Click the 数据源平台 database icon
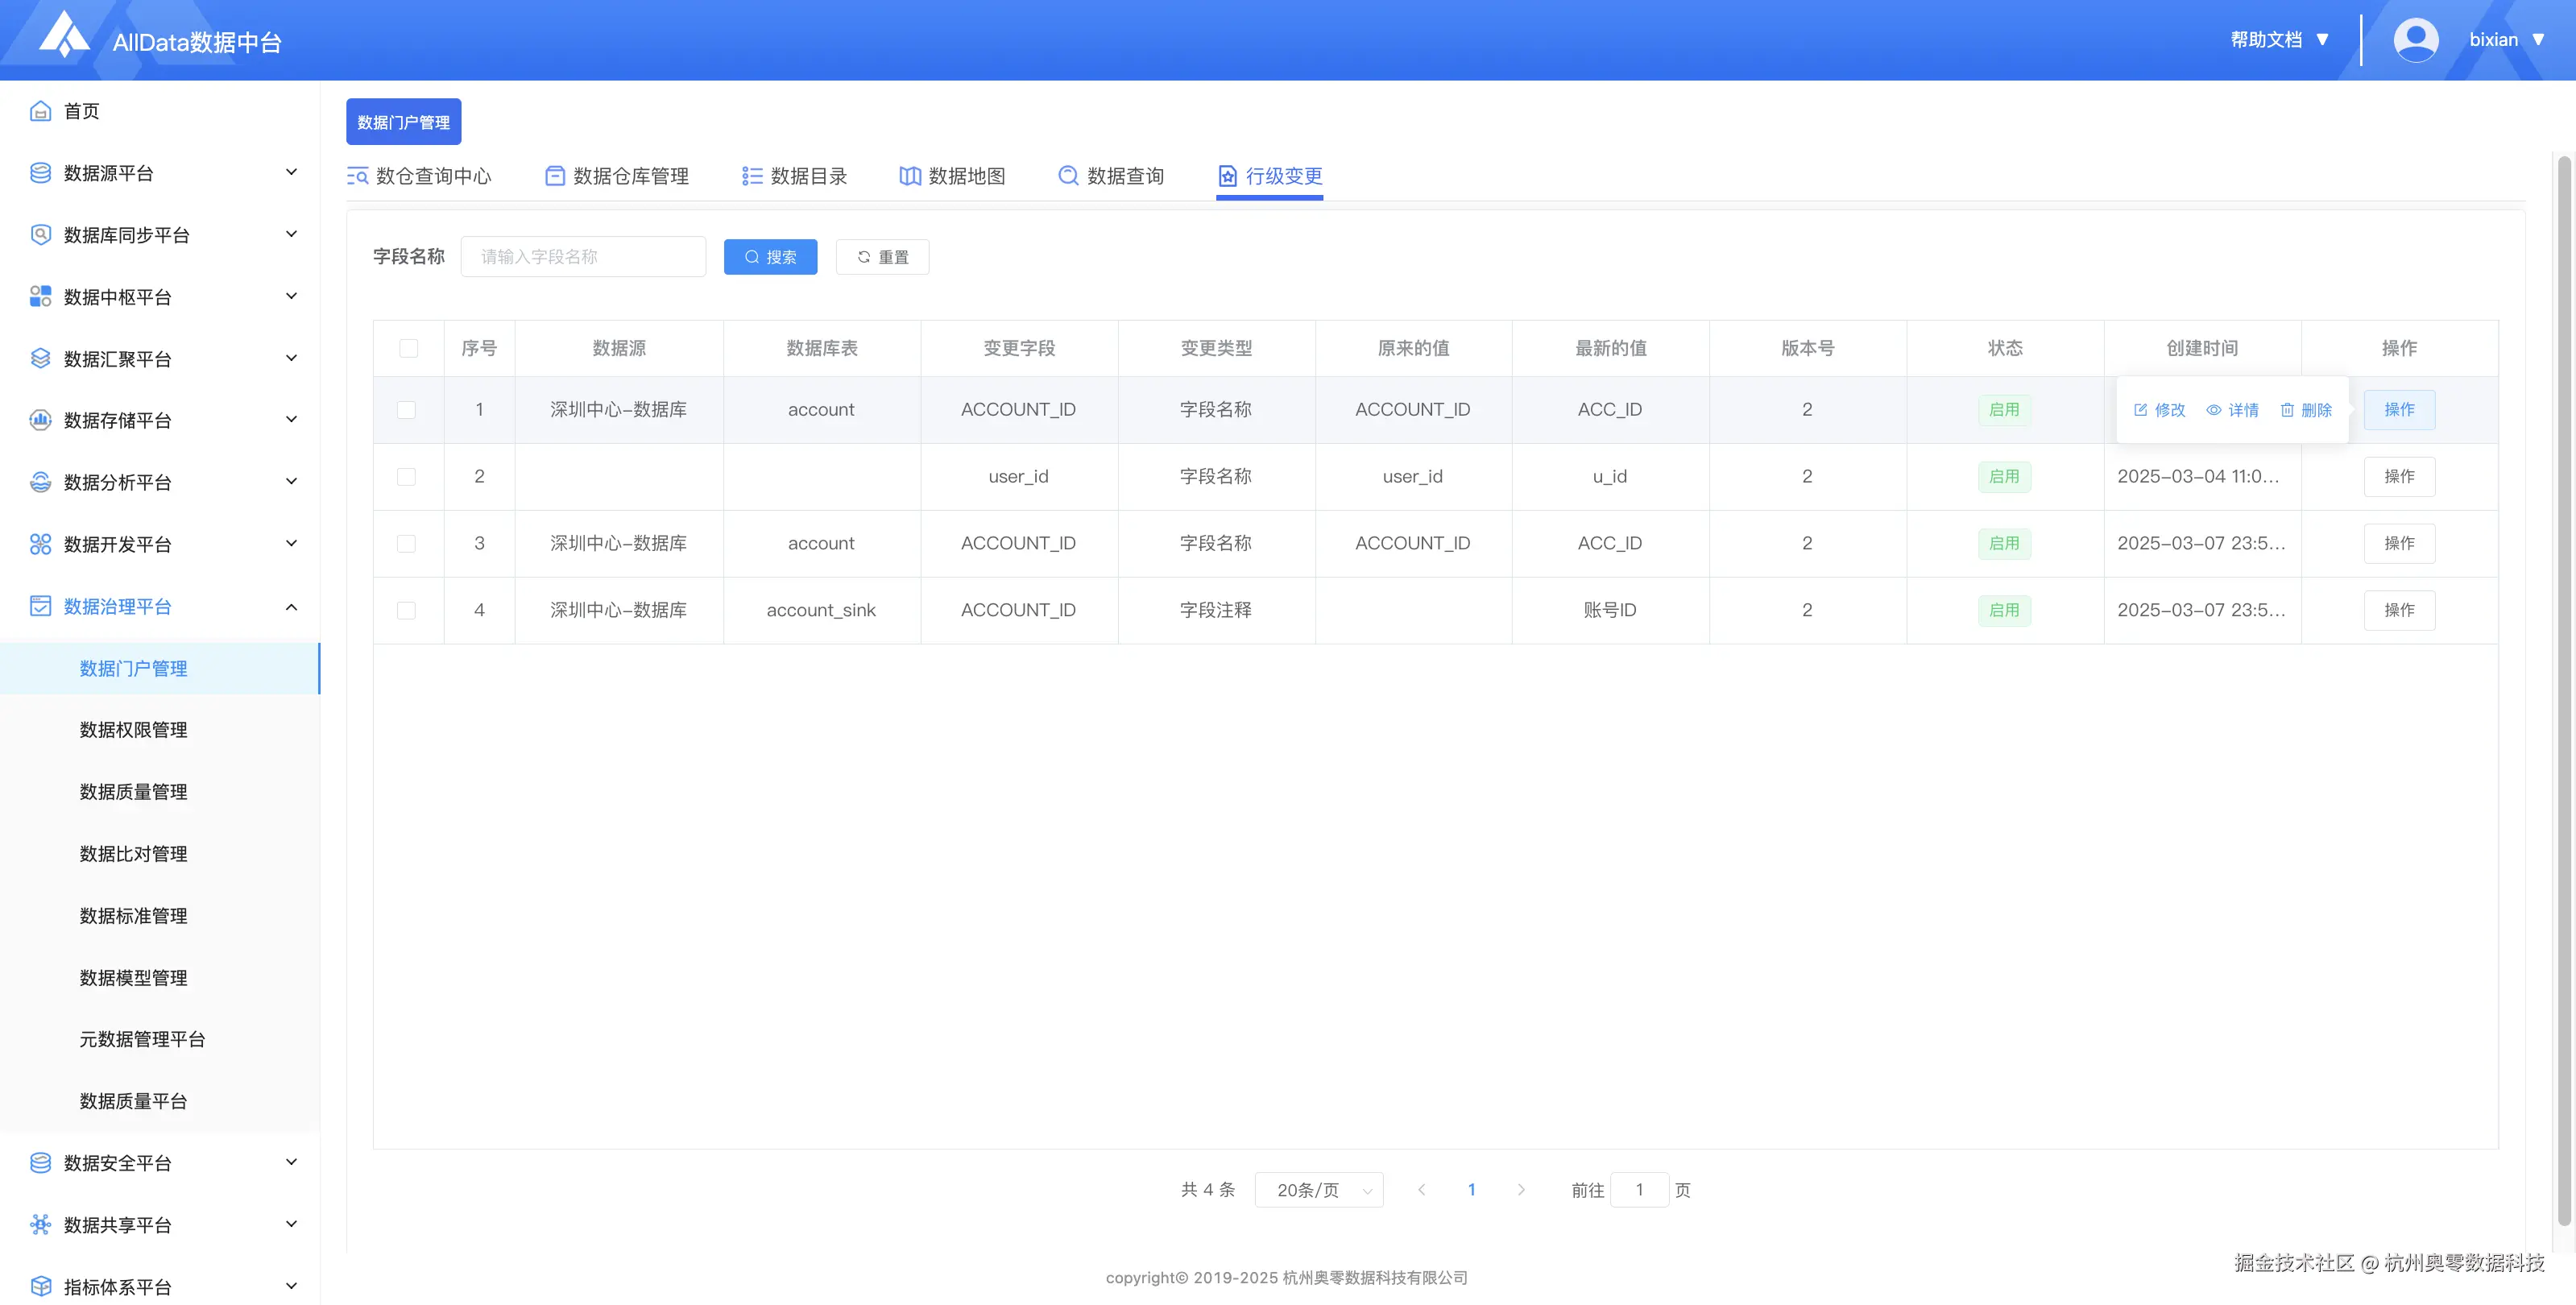The width and height of the screenshot is (2576, 1305). pyautogui.click(x=40, y=173)
